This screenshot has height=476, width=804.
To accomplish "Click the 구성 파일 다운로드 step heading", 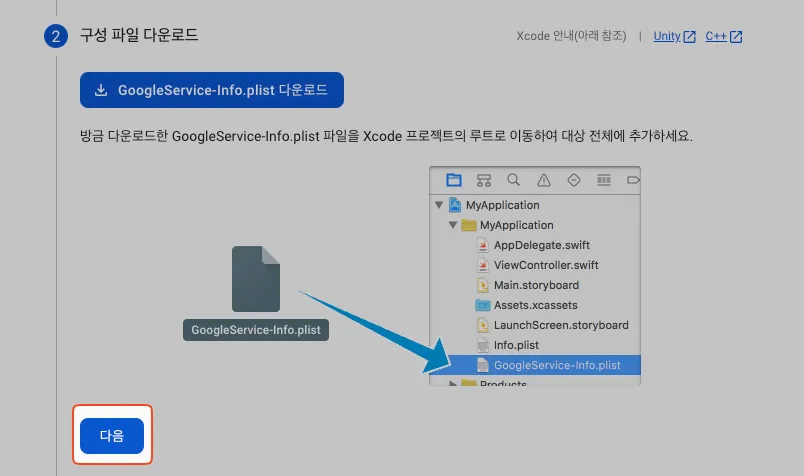I will click(x=139, y=35).
